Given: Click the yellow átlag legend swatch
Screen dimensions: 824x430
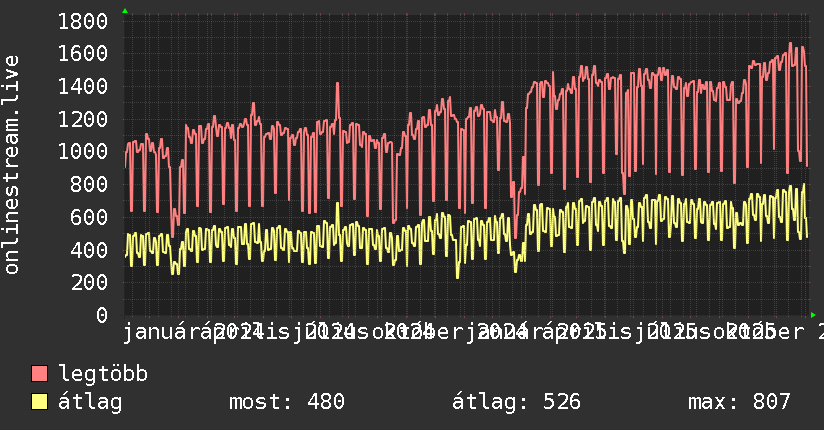Looking at the screenshot, I should click(x=39, y=402).
